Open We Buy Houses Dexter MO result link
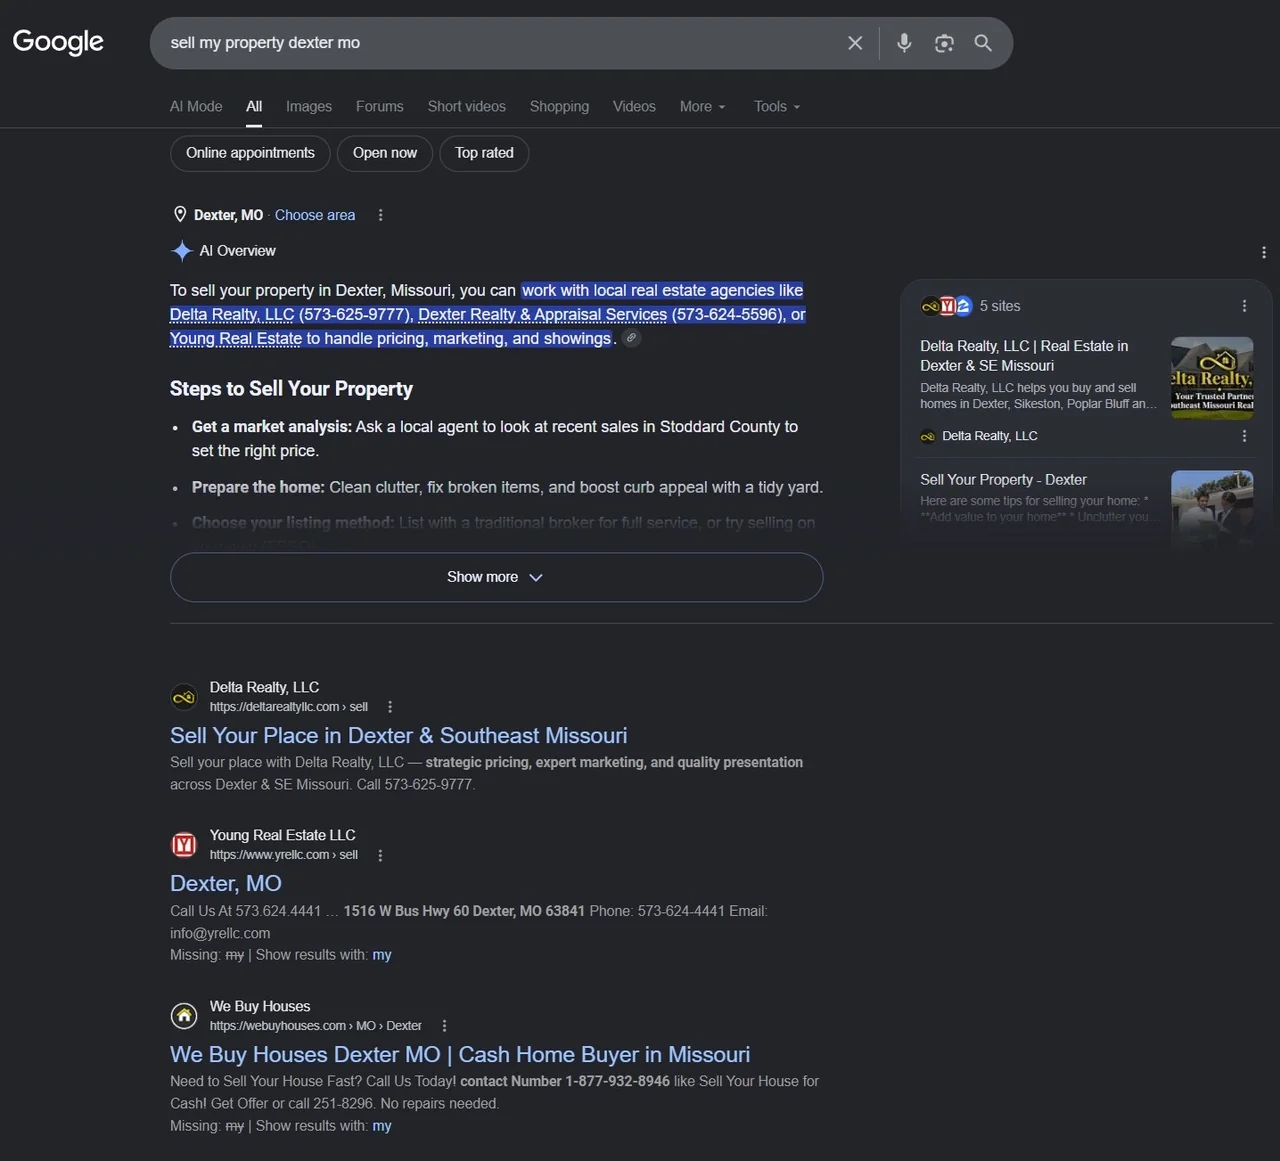 click(x=460, y=1055)
